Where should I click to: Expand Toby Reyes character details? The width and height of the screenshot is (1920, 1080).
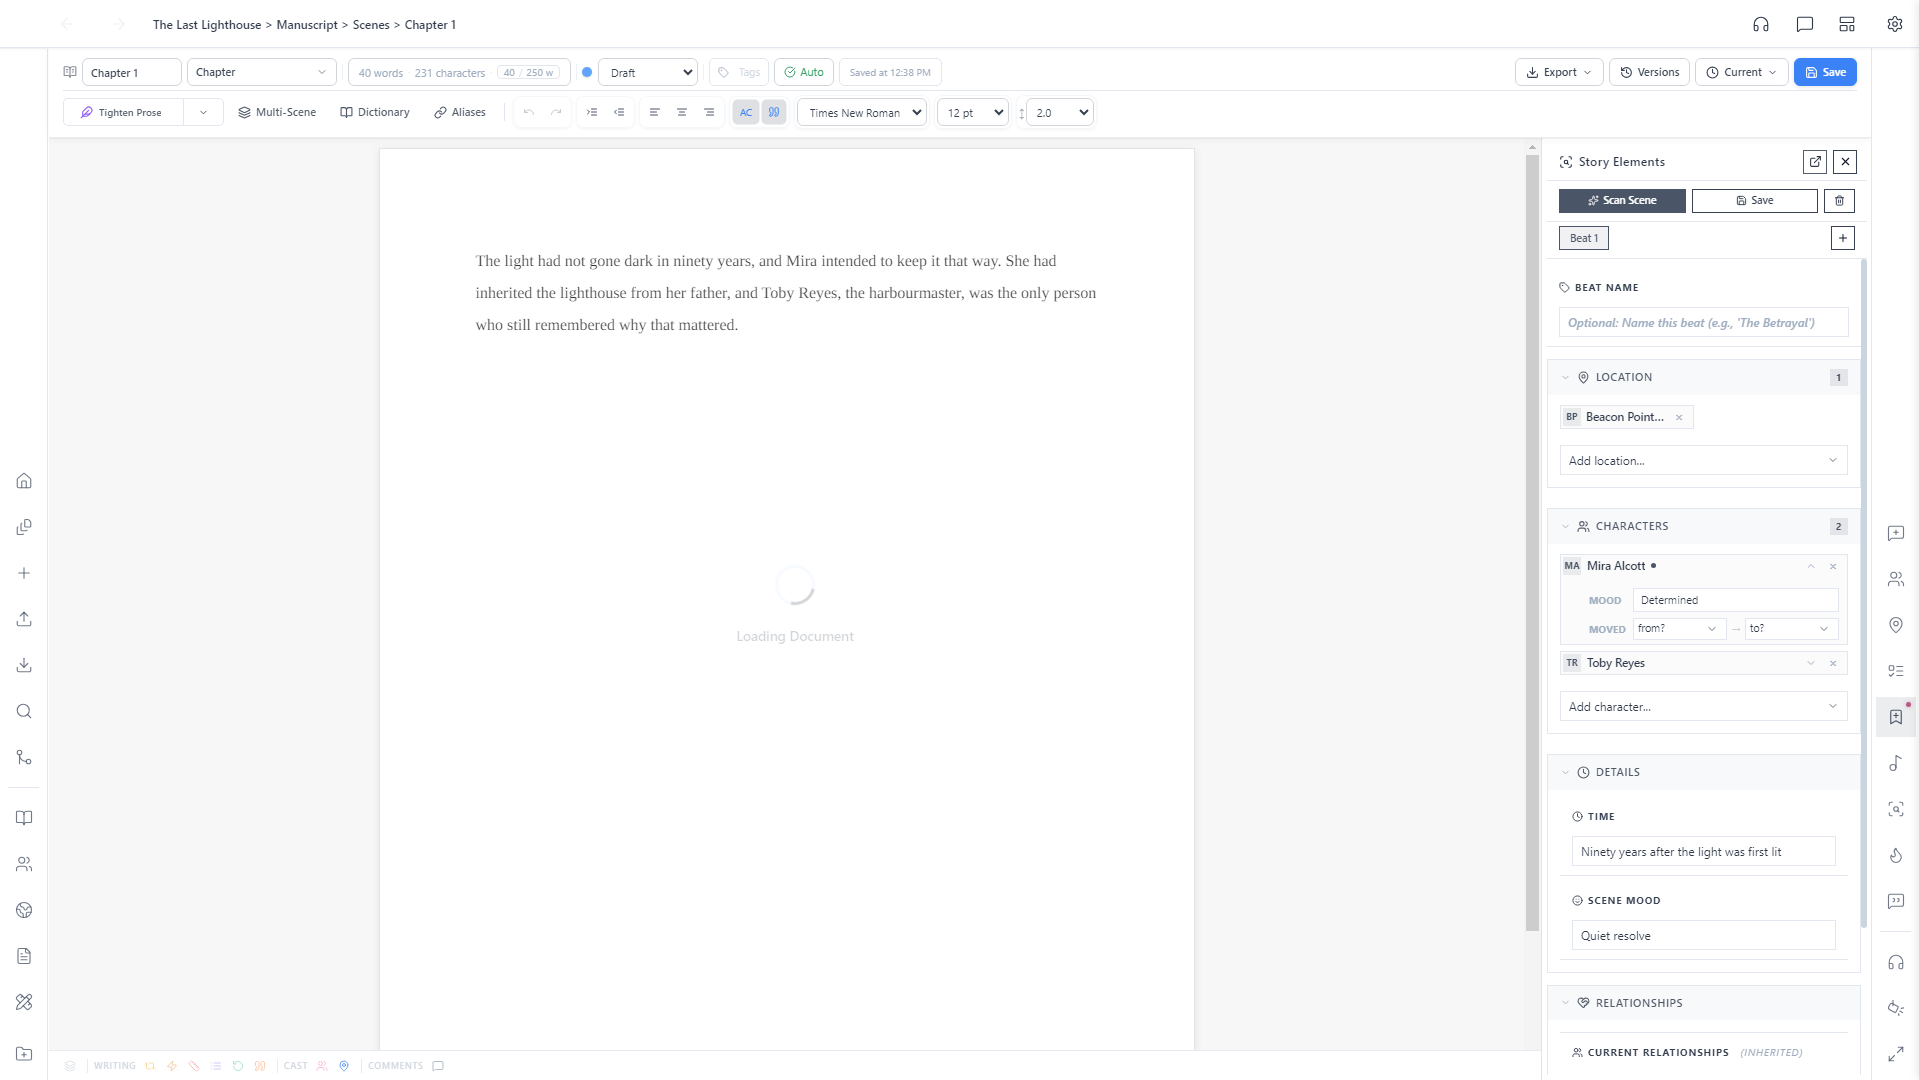coord(1811,663)
